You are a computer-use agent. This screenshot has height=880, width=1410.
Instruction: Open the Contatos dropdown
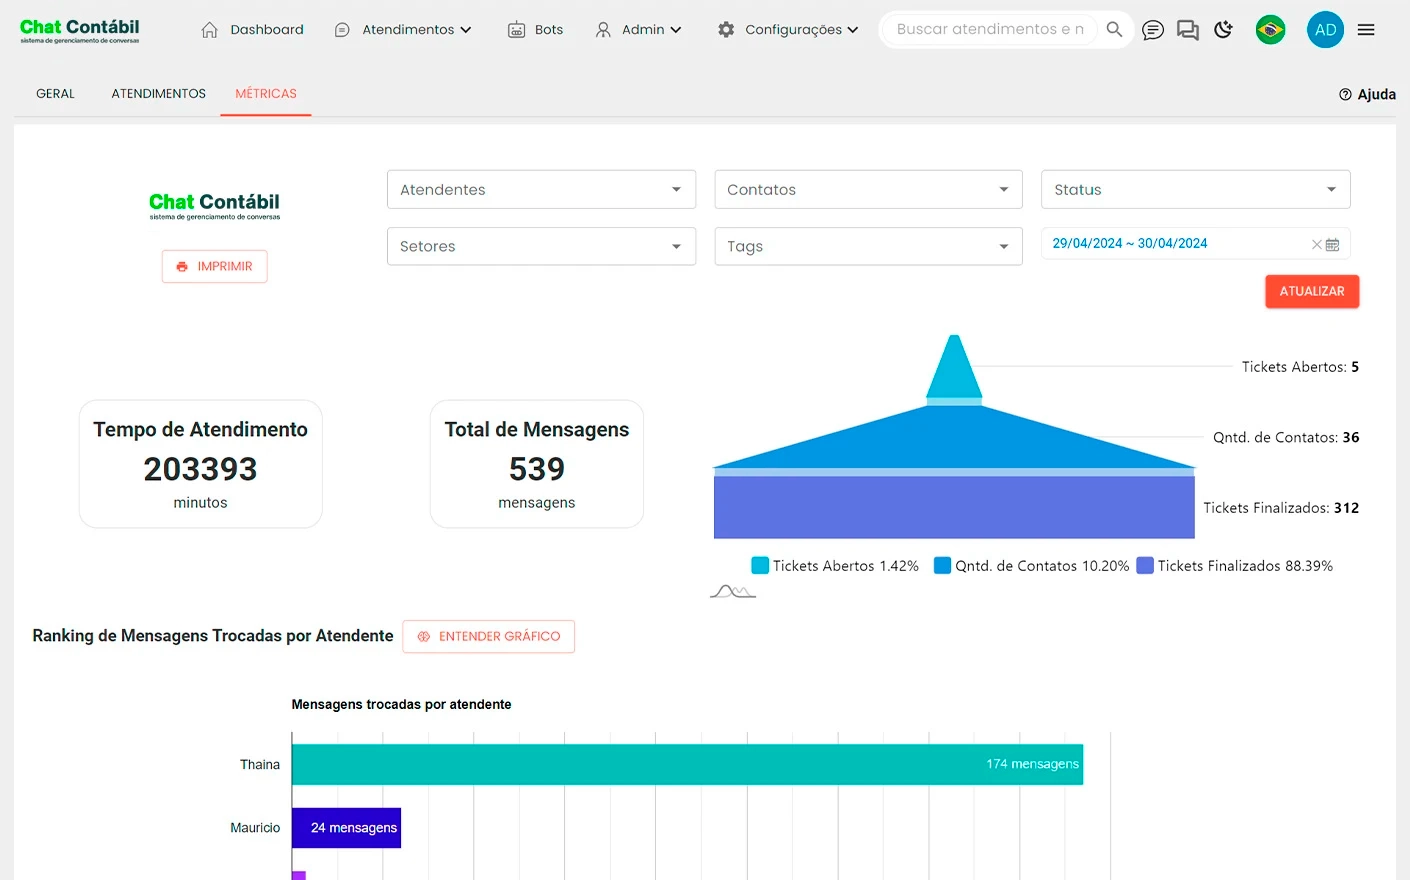(868, 189)
